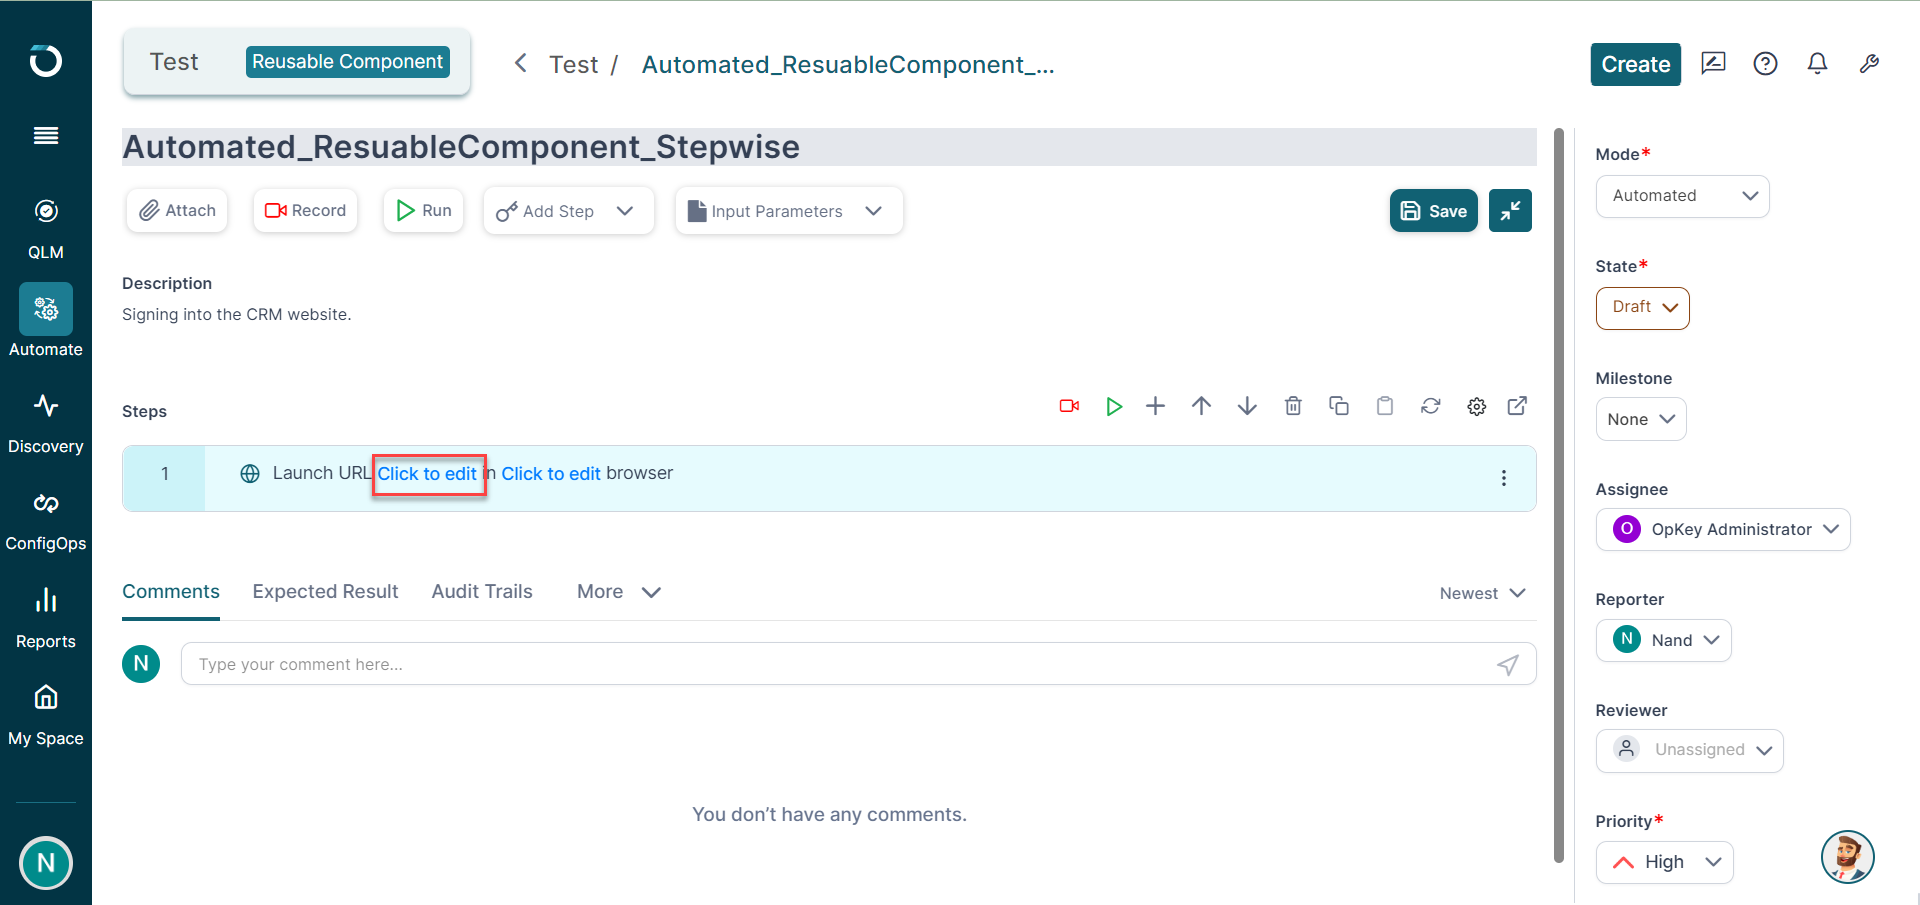This screenshot has width=1920, height=905.
Task: Copy the step using the copy icon
Action: pyautogui.click(x=1338, y=406)
